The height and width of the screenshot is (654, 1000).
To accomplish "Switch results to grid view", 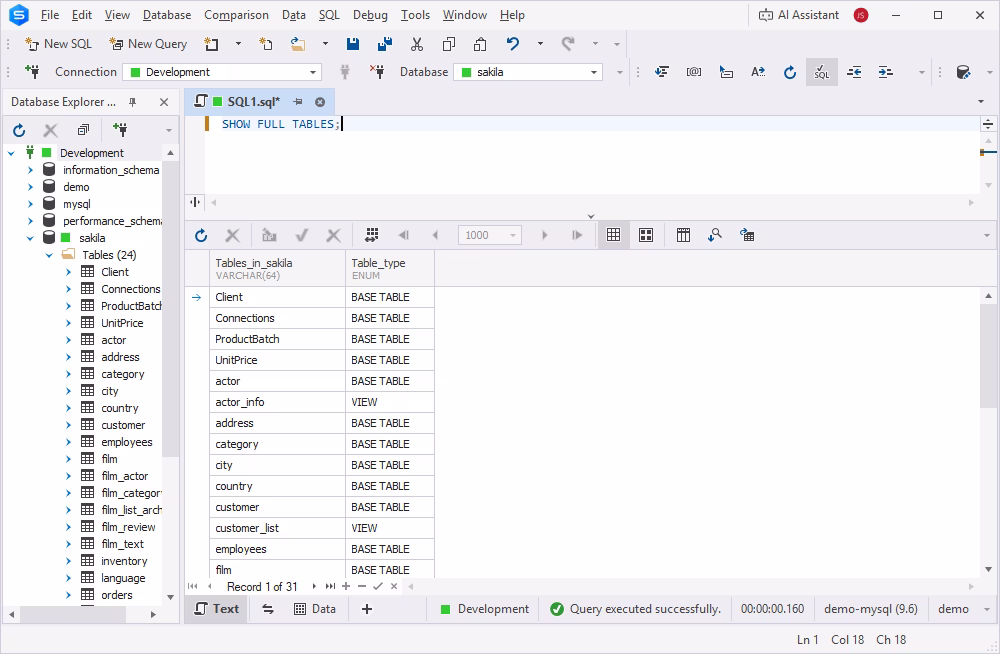I will click(x=614, y=235).
